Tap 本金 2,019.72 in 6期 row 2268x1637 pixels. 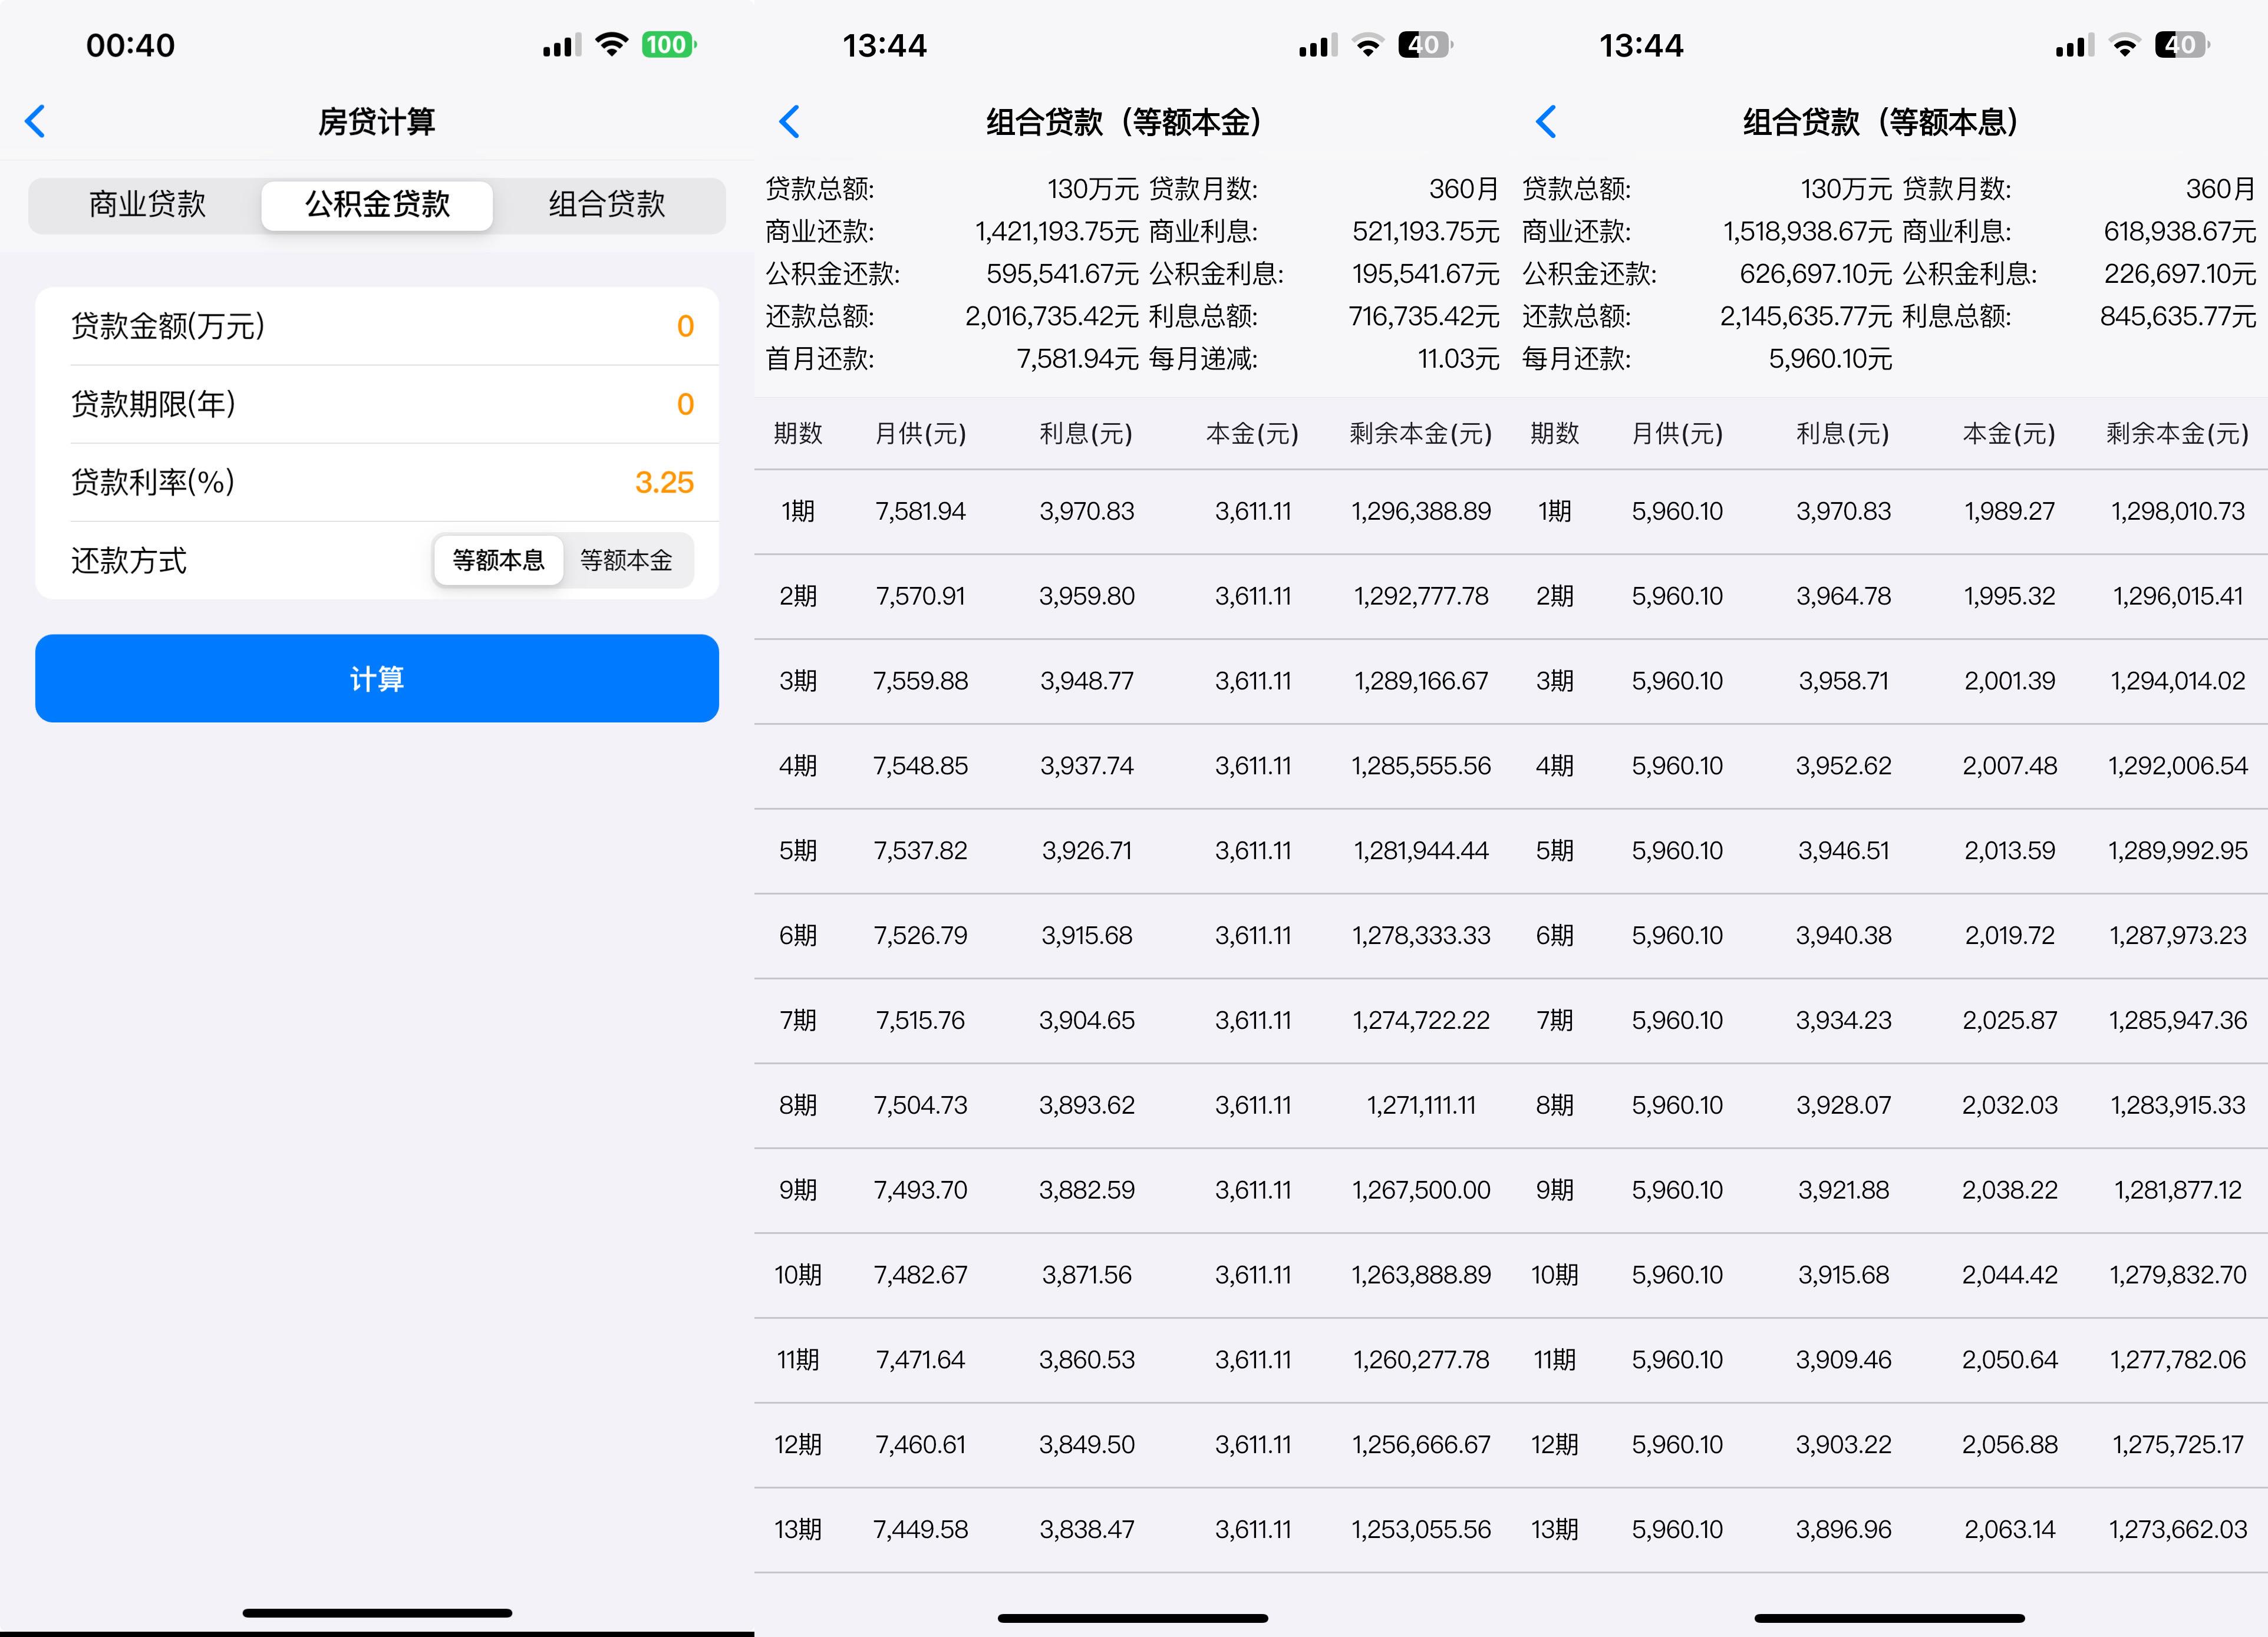[2009, 935]
